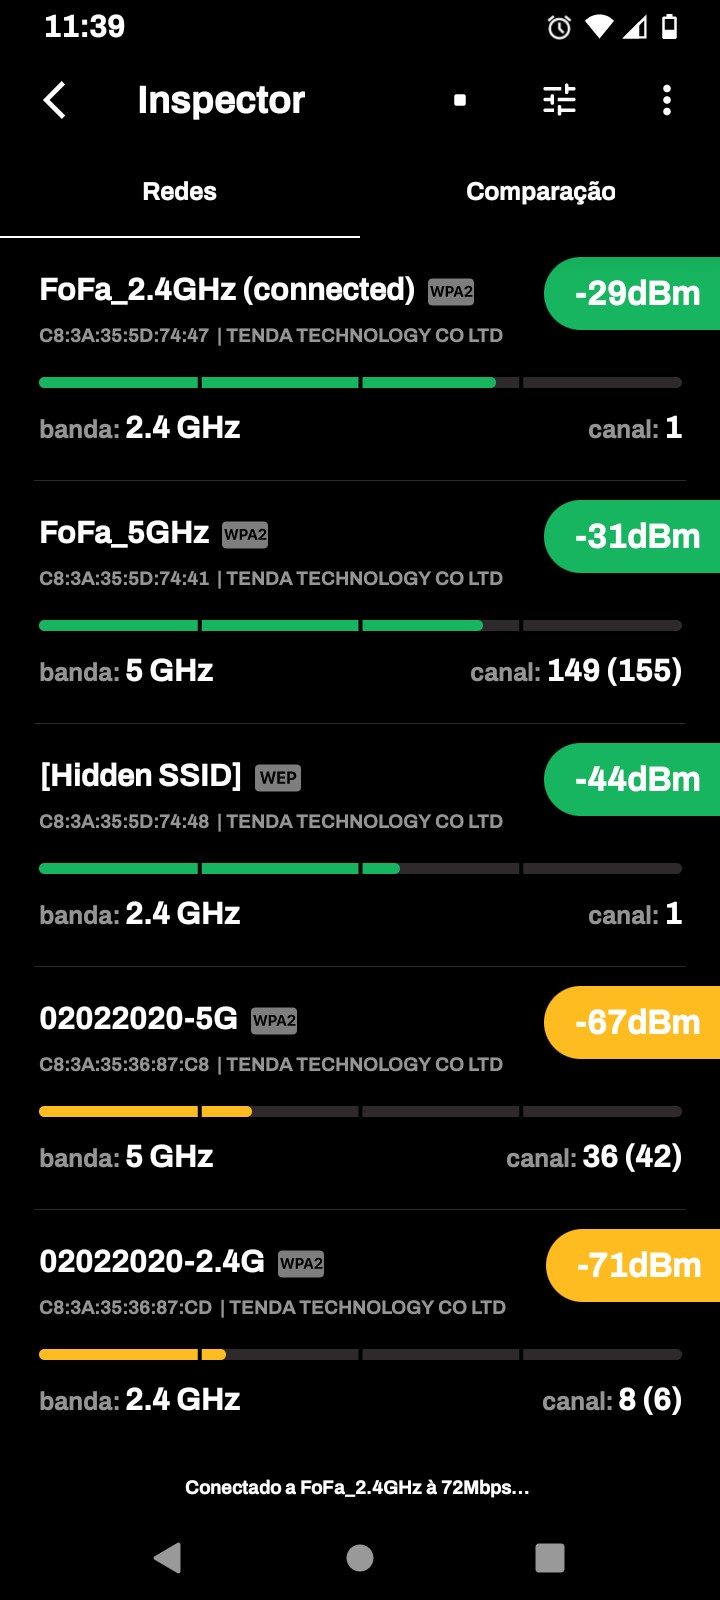The width and height of the screenshot is (720, 1600).
Task: Tap the Android home circle button
Action: pos(360,1557)
